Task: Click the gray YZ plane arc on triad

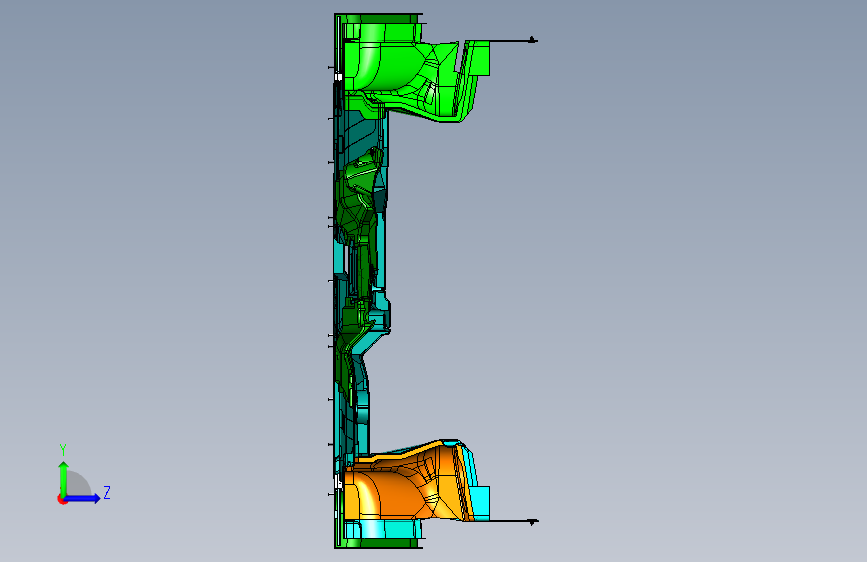Action: 78,483
